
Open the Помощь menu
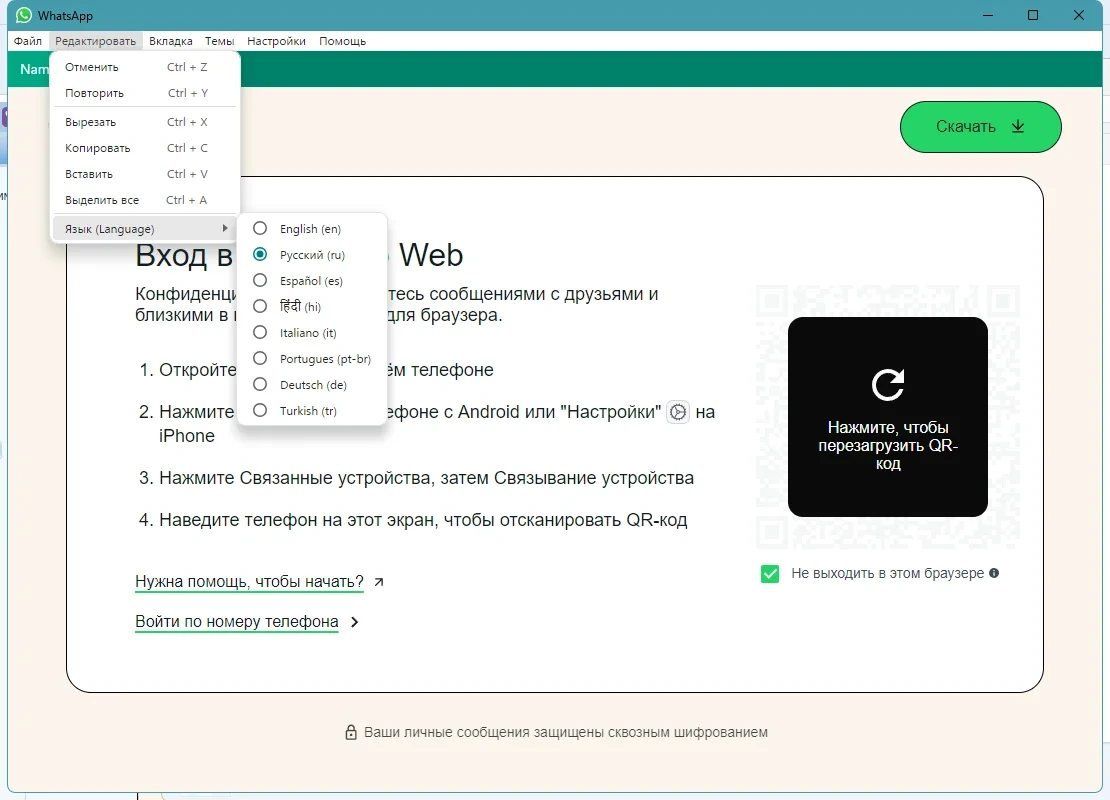tap(342, 41)
